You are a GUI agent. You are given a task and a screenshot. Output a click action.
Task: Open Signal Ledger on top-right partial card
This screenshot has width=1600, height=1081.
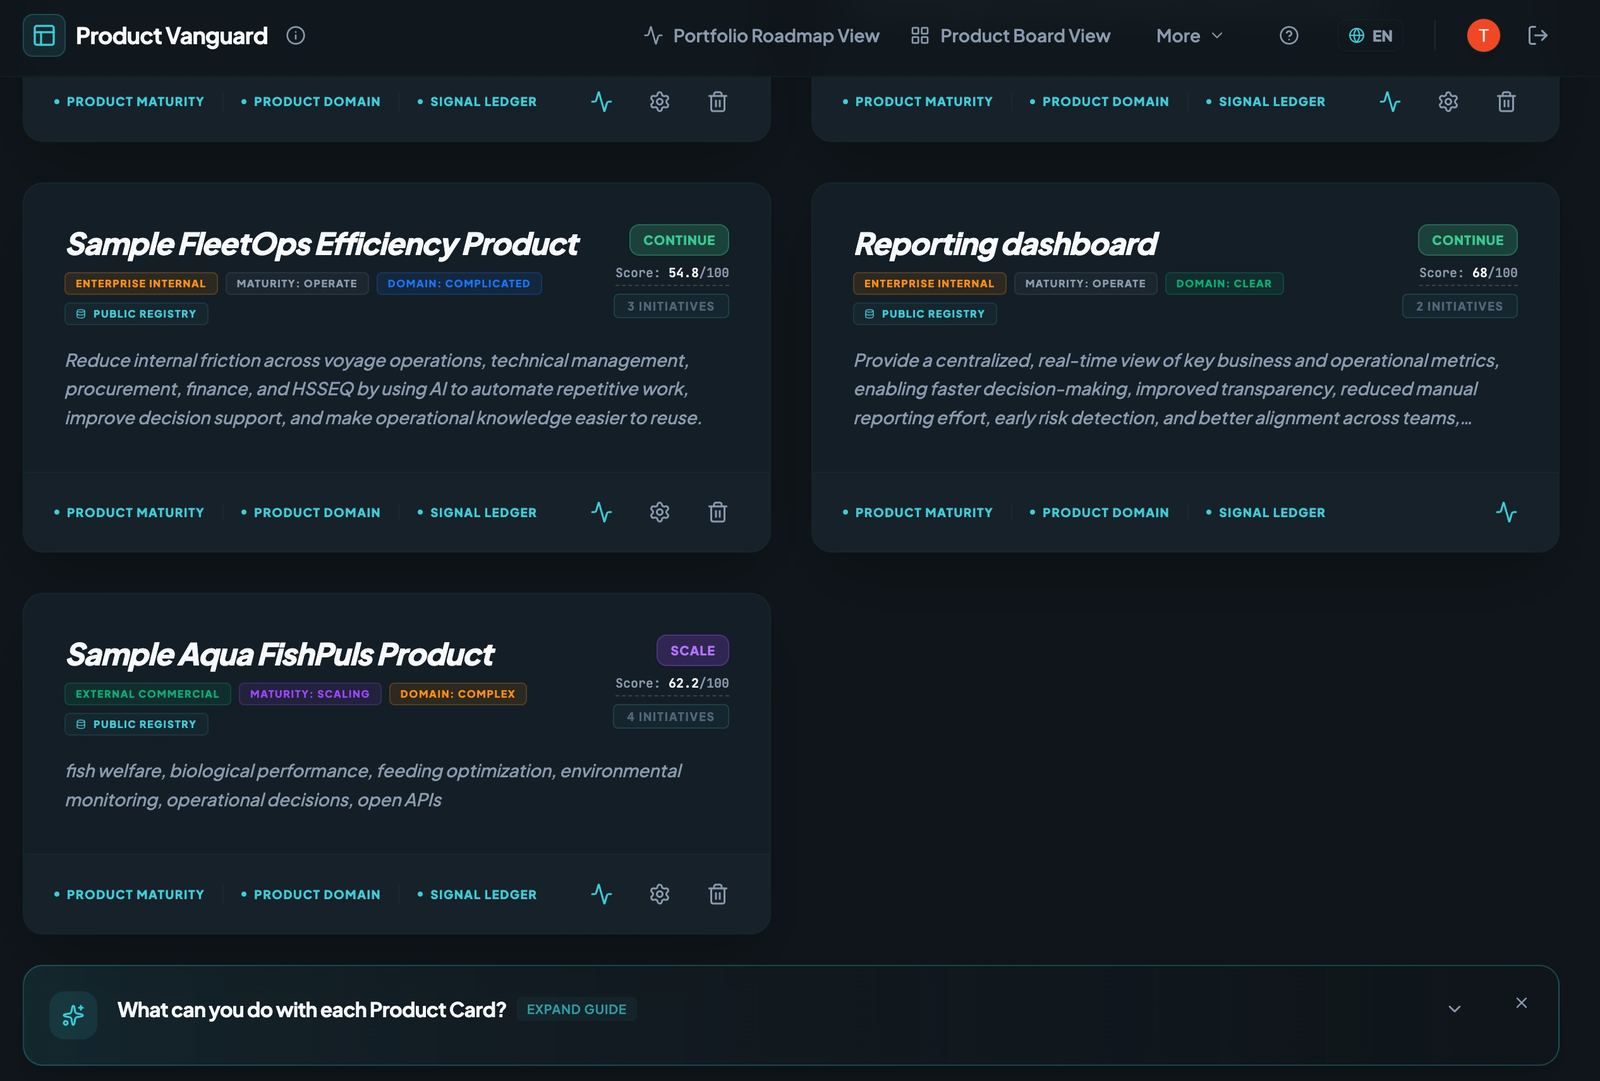pos(1266,102)
